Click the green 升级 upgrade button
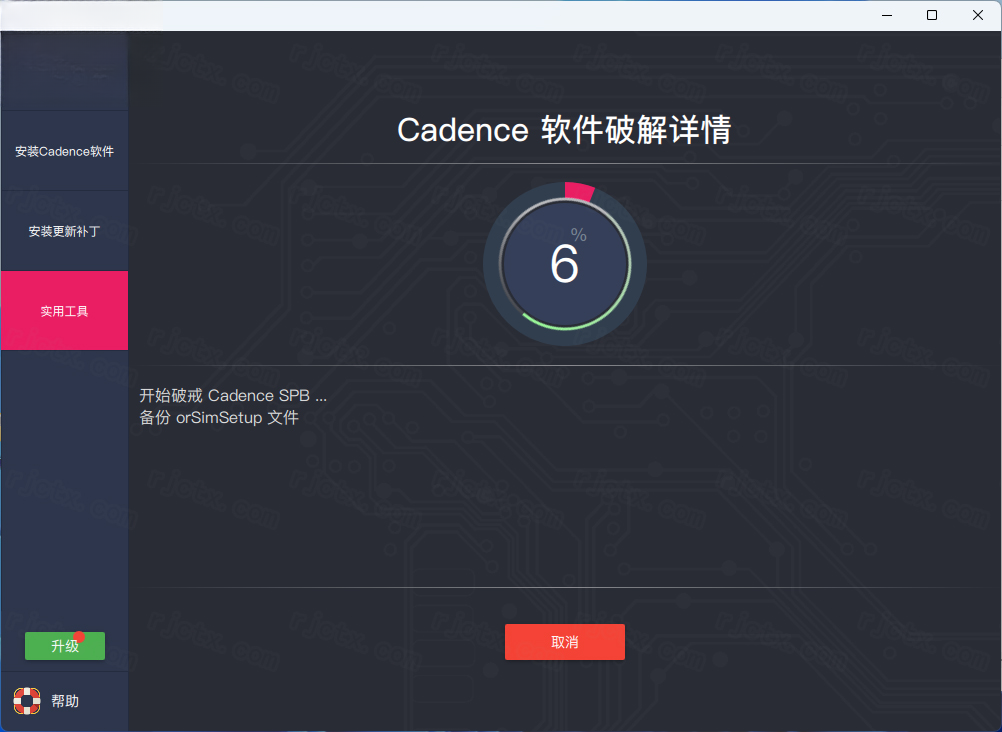Viewport: 1002px width, 732px height. tap(65, 646)
